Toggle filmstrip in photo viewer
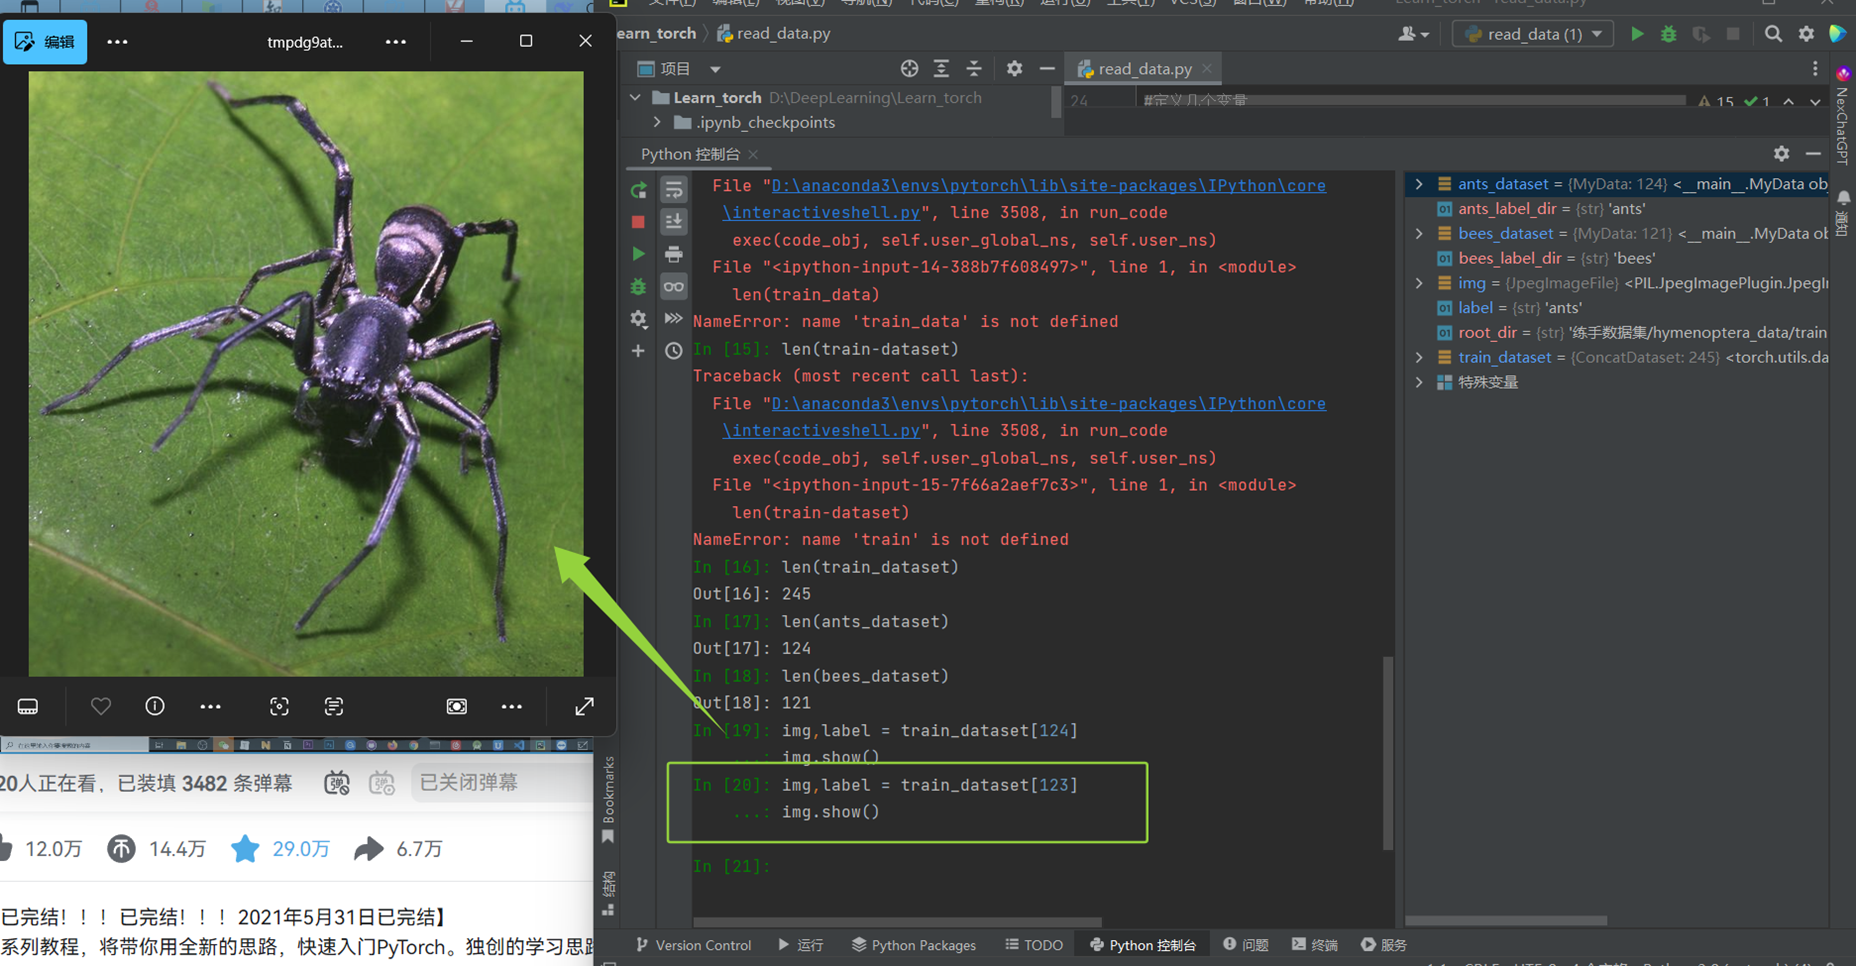This screenshot has height=966, width=1856. click(x=28, y=706)
